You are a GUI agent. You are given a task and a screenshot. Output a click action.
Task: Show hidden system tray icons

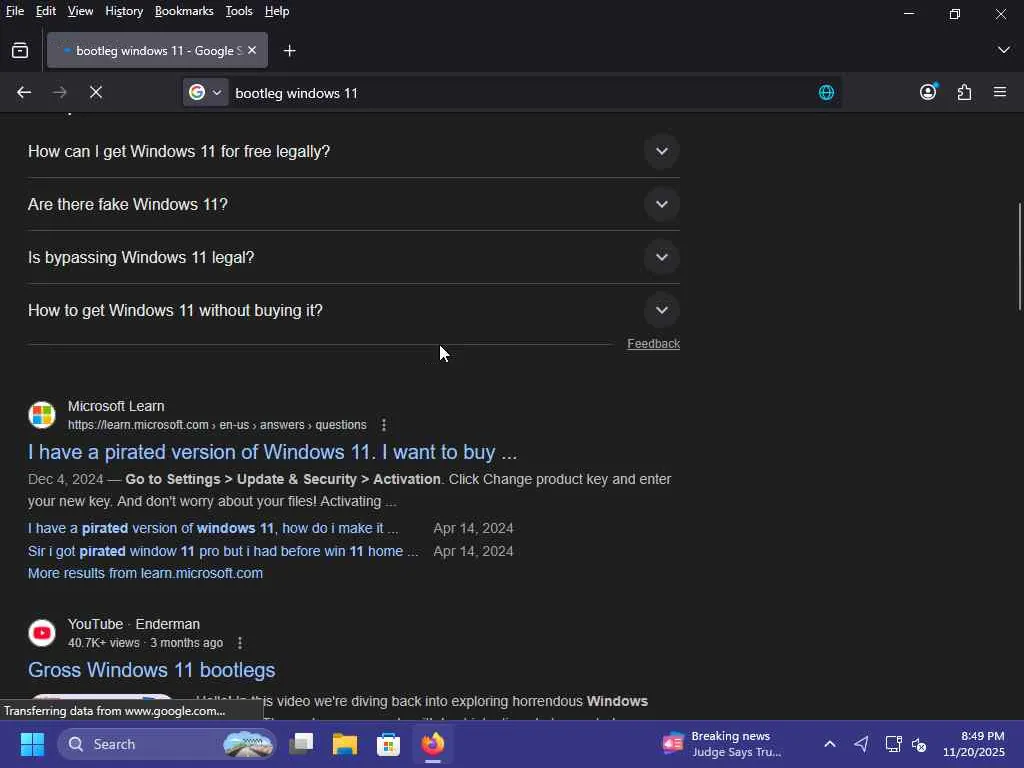click(x=829, y=744)
